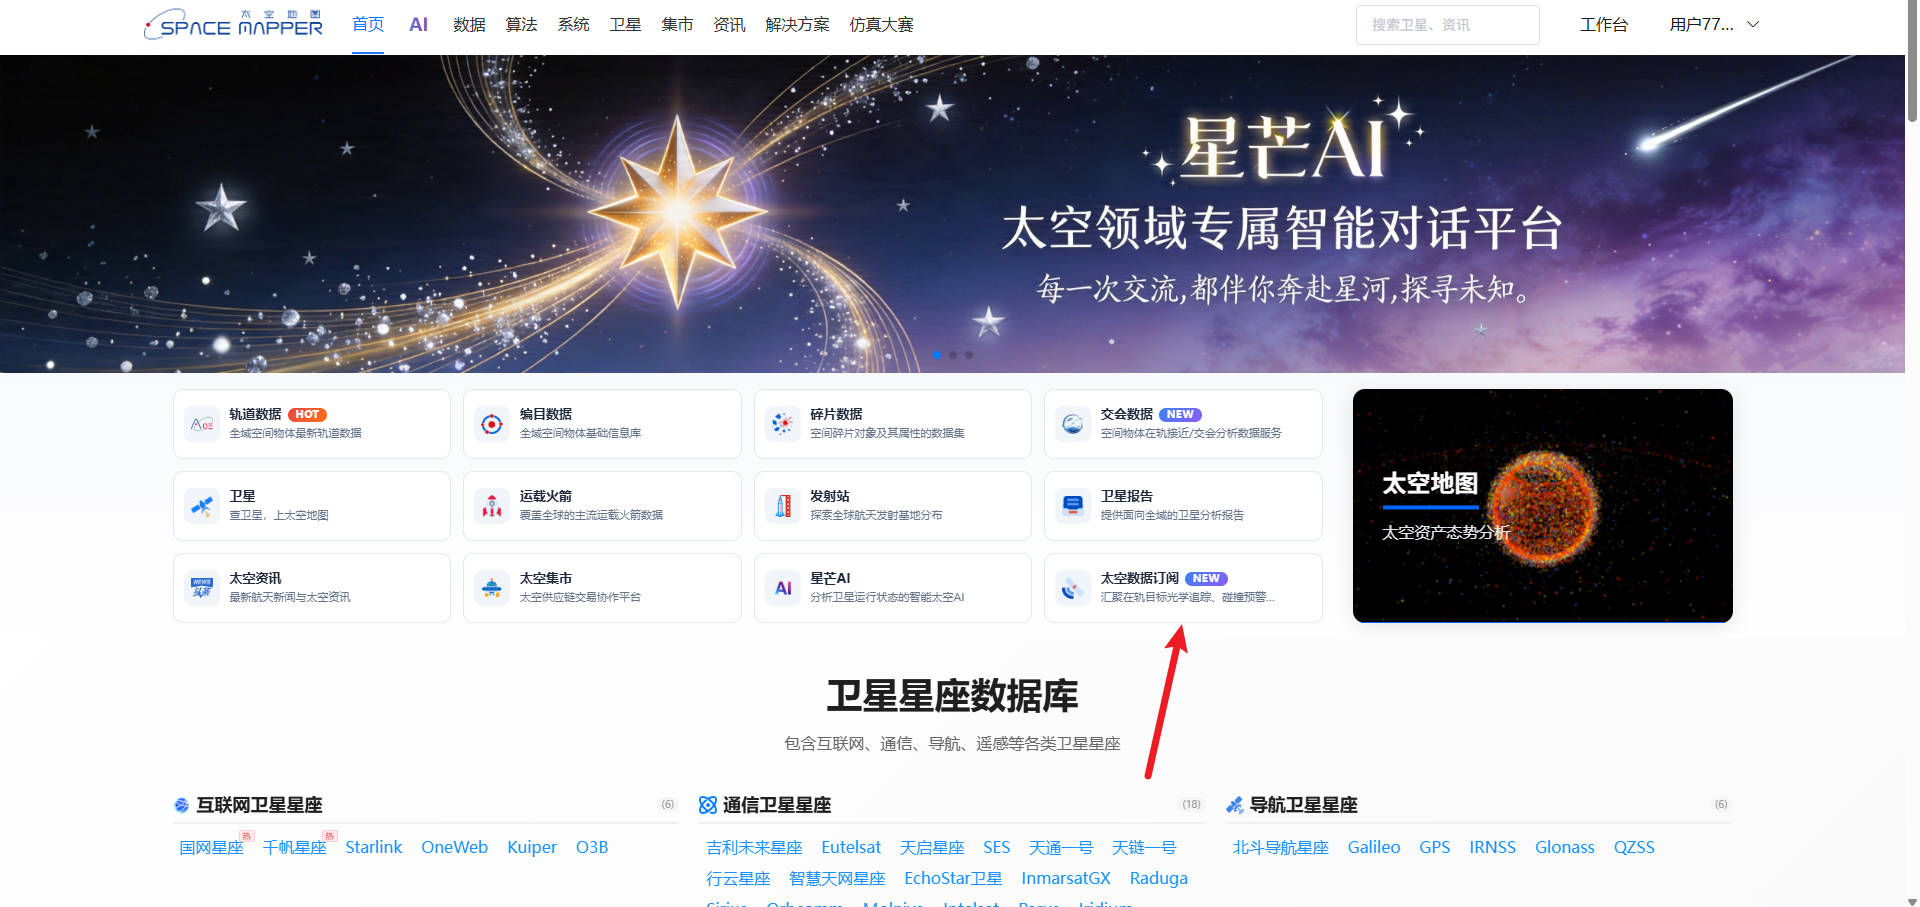Open the 天链一号 link
This screenshot has width=1920, height=907.
point(1144,848)
